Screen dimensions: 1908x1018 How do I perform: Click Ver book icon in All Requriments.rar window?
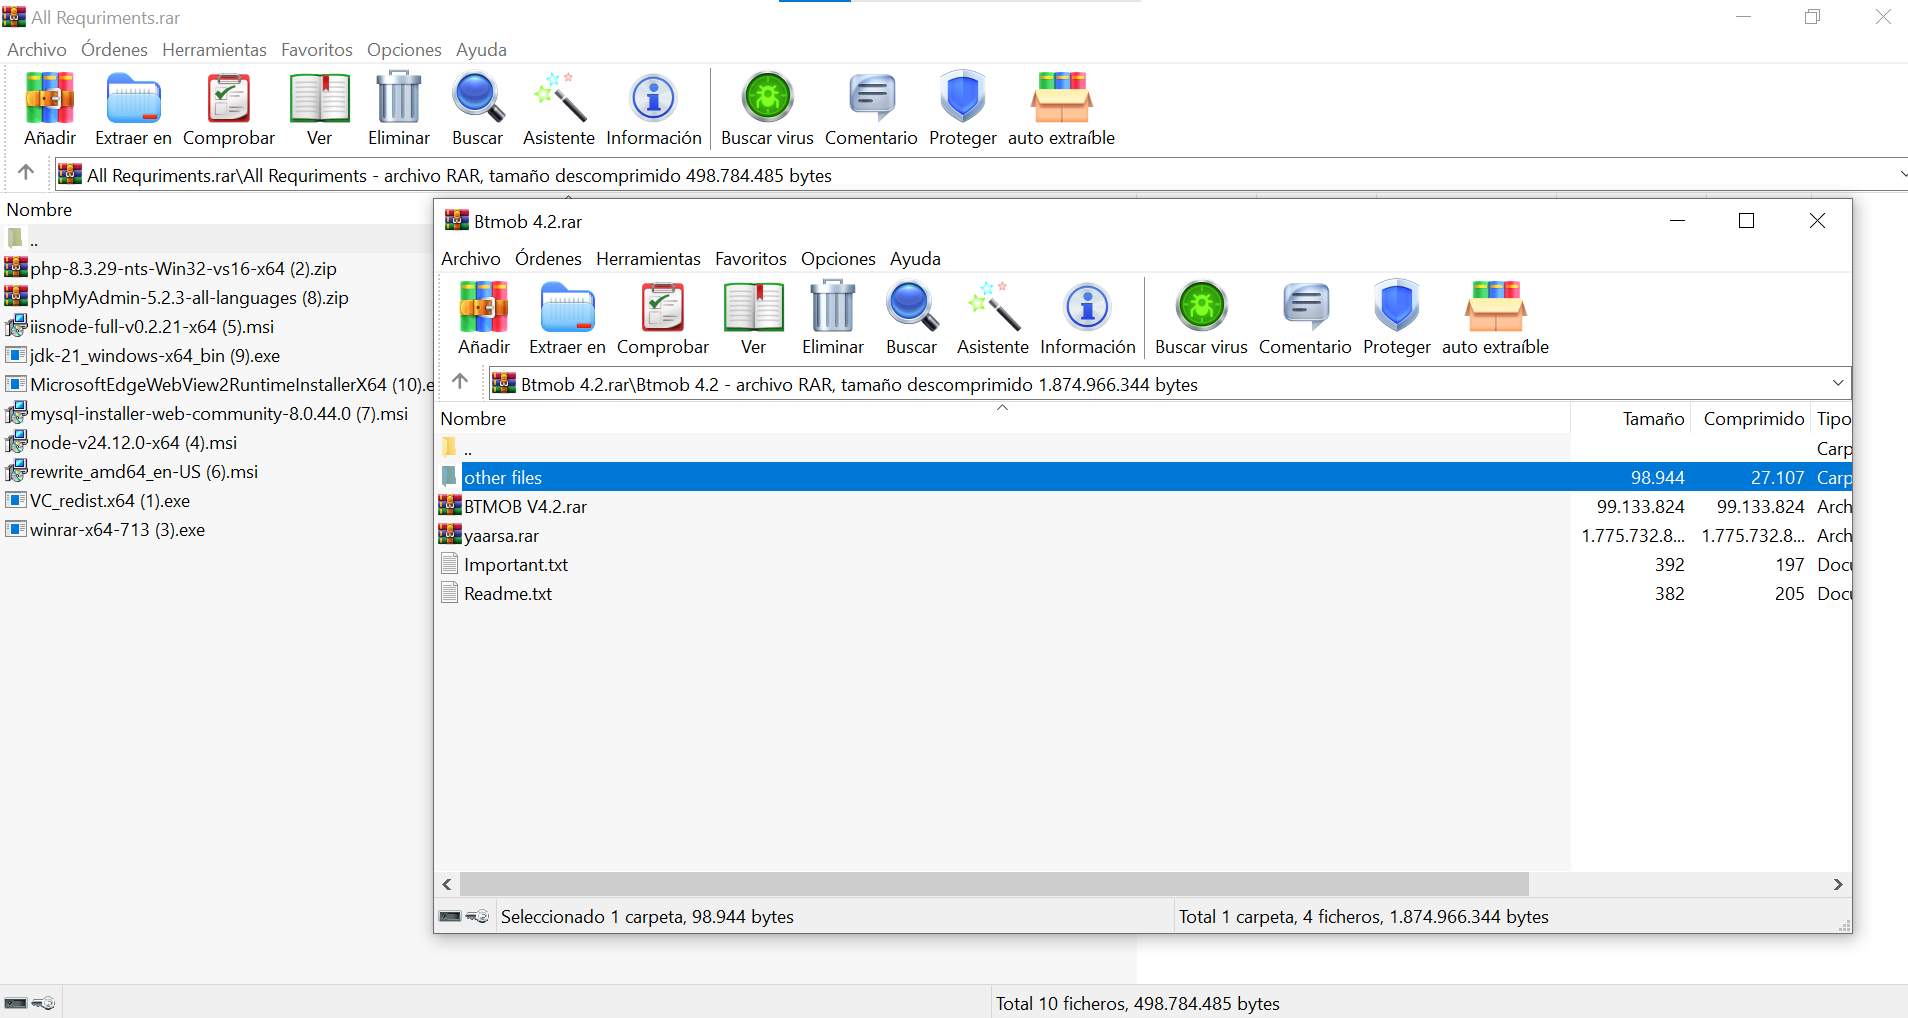point(319,108)
